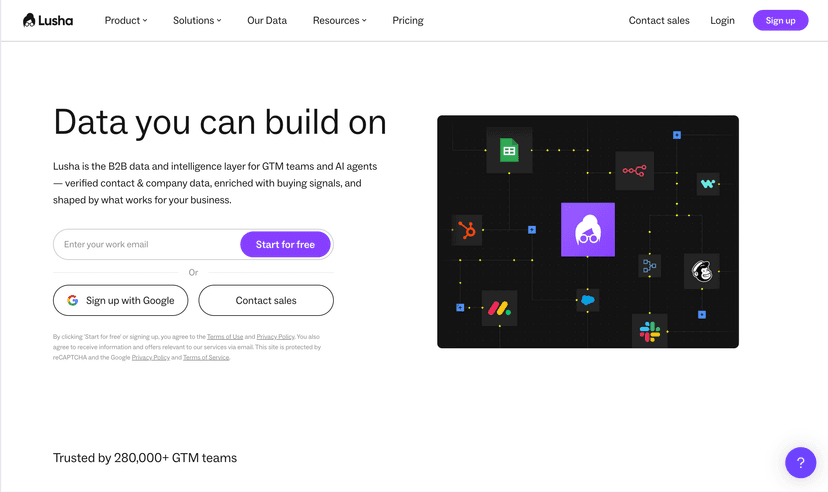Click the Trusted by 280,000+ GTM teams text
This screenshot has height=492, width=828.
pos(145,458)
